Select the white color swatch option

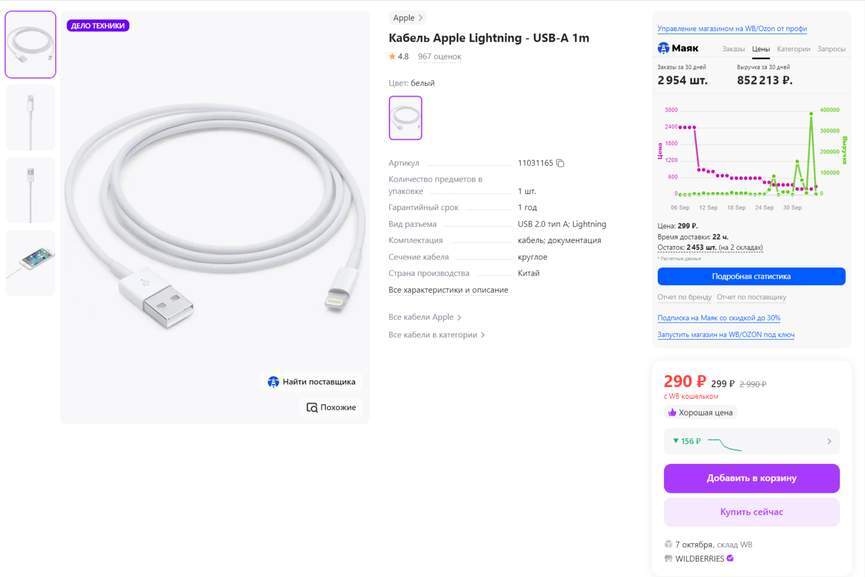coord(405,118)
